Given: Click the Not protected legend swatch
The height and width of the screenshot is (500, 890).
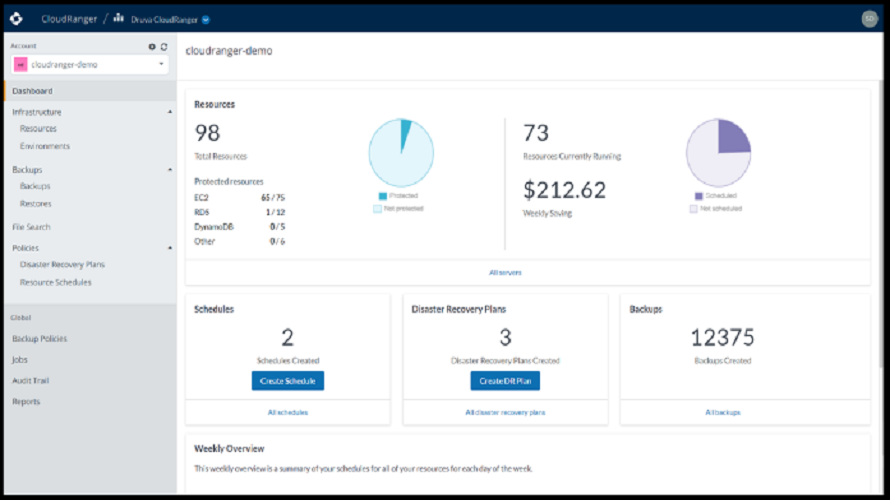Looking at the screenshot, I should tap(377, 209).
